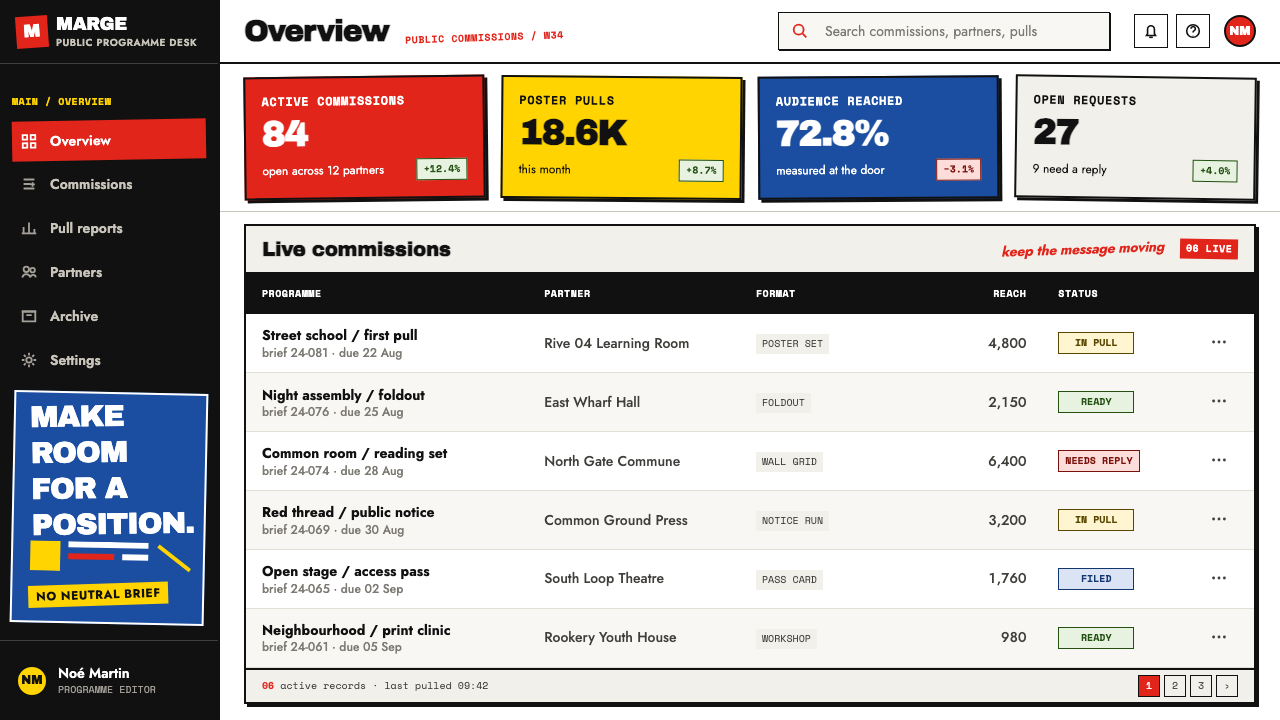
Task: Open the notifications bell
Action: click(x=1151, y=31)
